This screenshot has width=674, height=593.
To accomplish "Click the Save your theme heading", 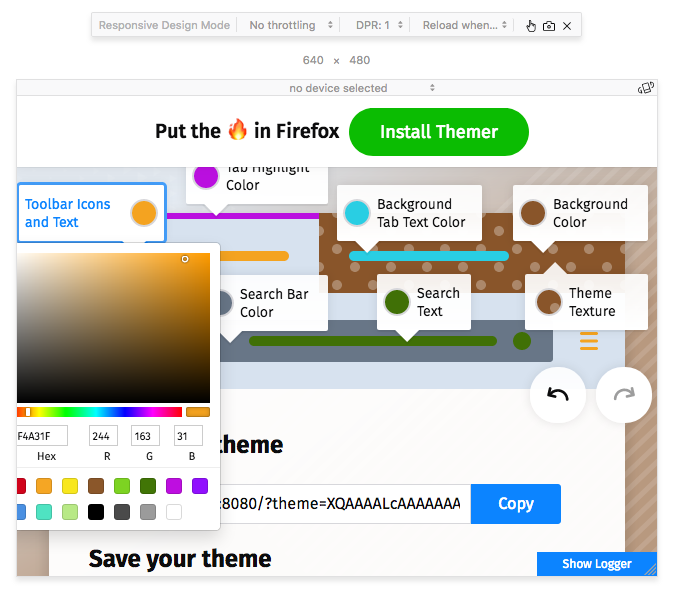I will pos(180,559).
